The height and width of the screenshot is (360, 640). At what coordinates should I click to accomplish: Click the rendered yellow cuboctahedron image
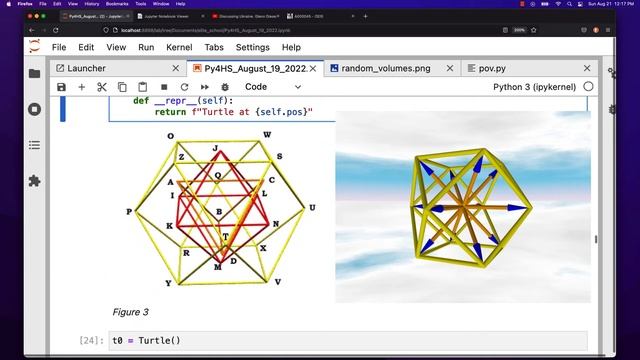click(x=463, y=207)
